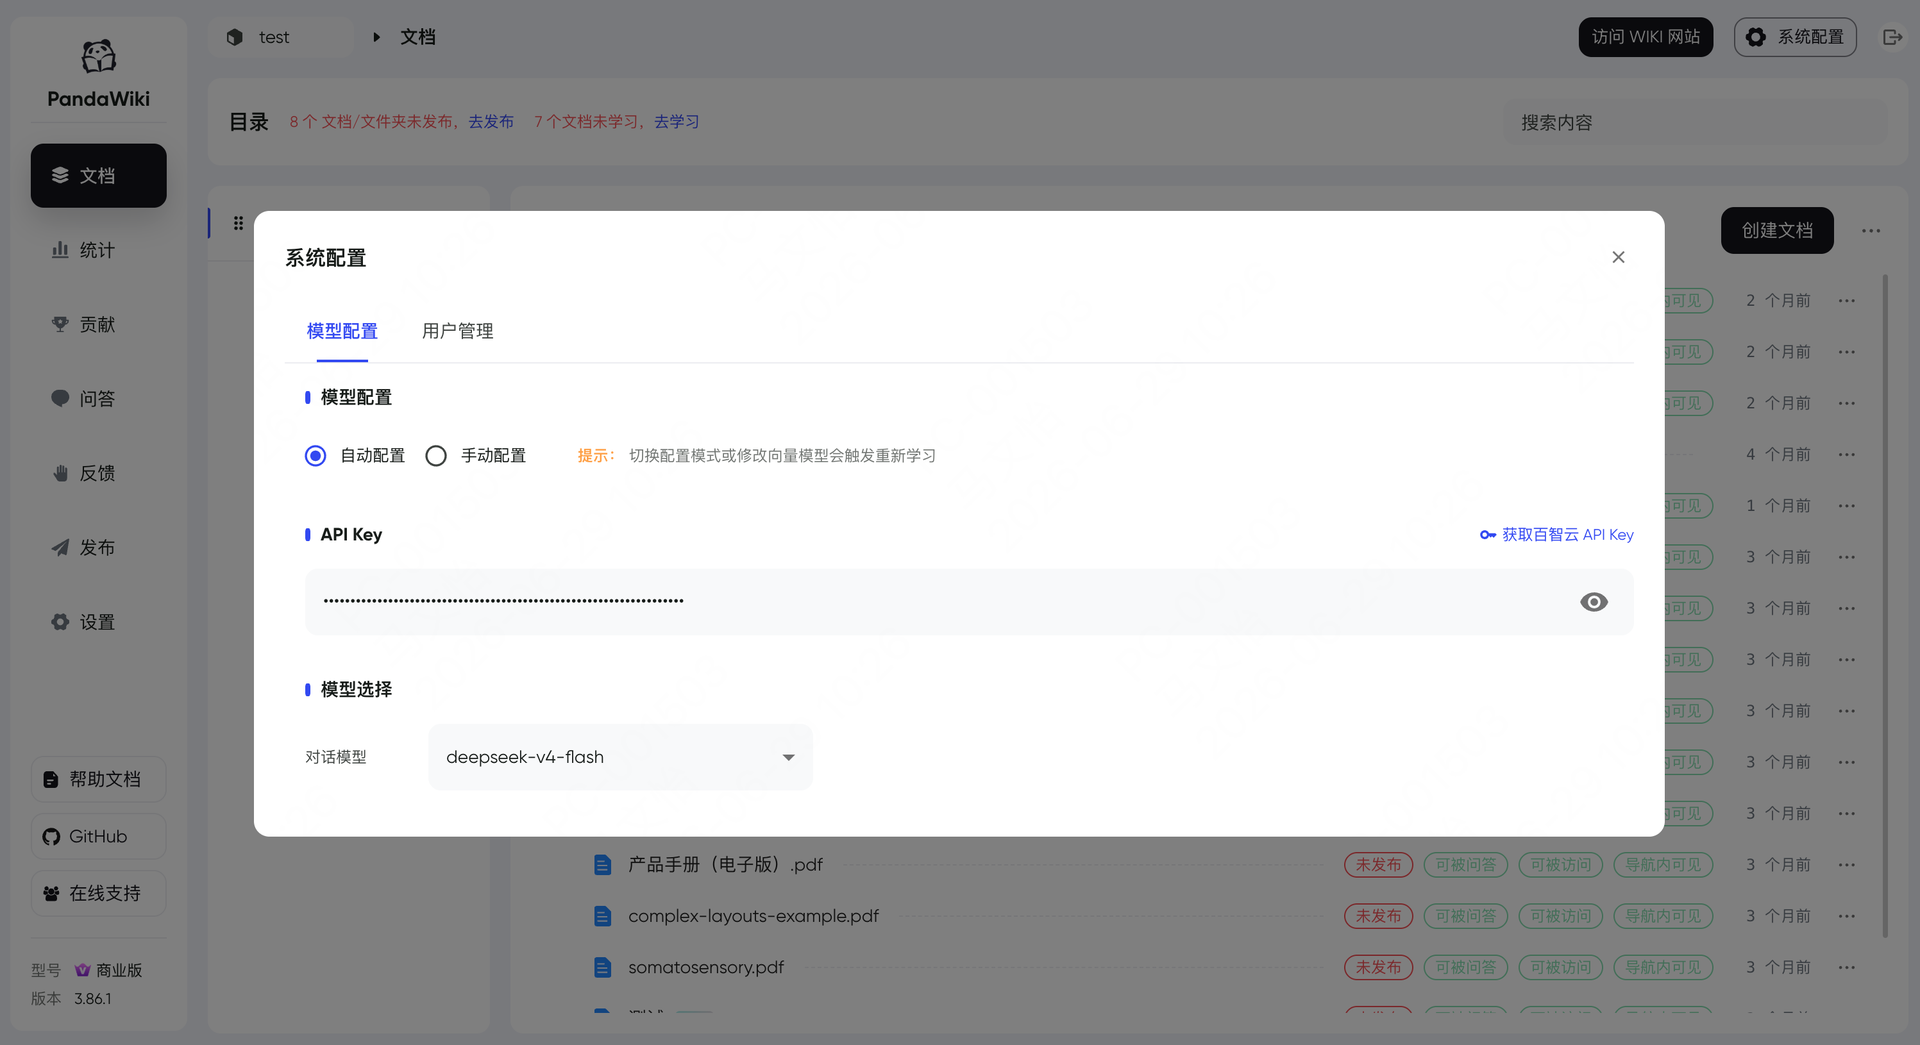1920x1045 pixels.
Task: Open the 统计 statistics page
Action: pos(98,250)
